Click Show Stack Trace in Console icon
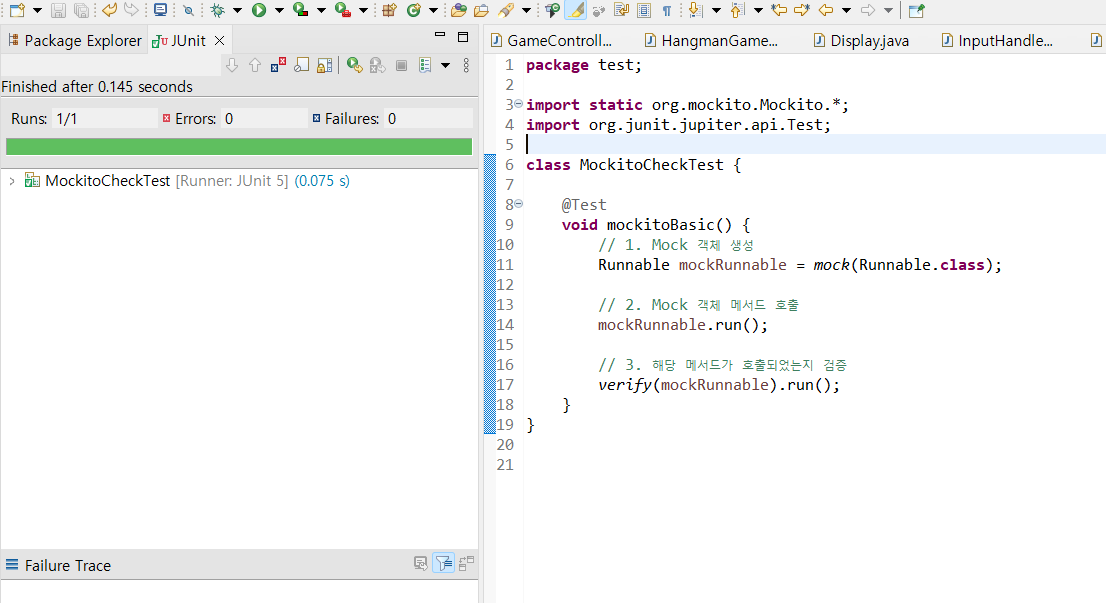The width and height of the screenshot is (1106, 603). (420, 564)
